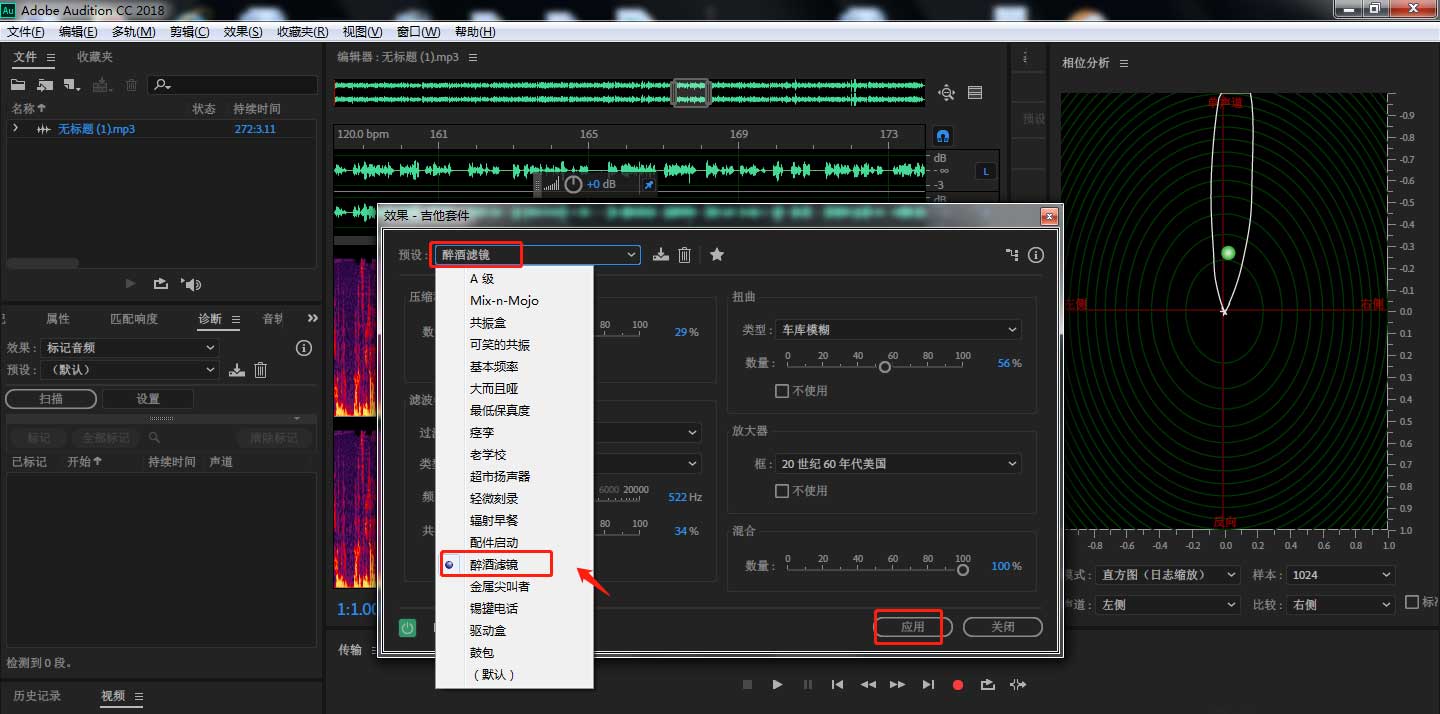
Task: Open effect info with the i icon
Action: coord(1035,255)
